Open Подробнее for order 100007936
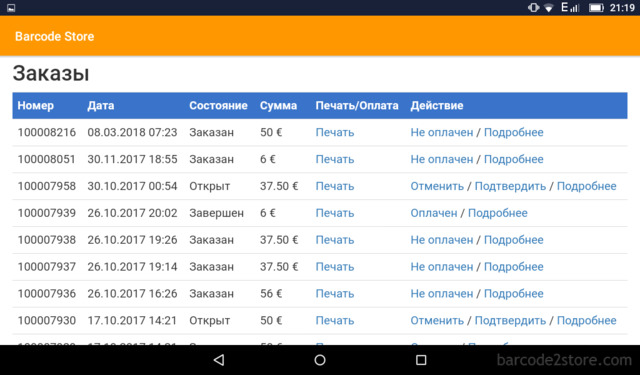The height and width of the screenshot is (375, 640). tap(513, 294)
